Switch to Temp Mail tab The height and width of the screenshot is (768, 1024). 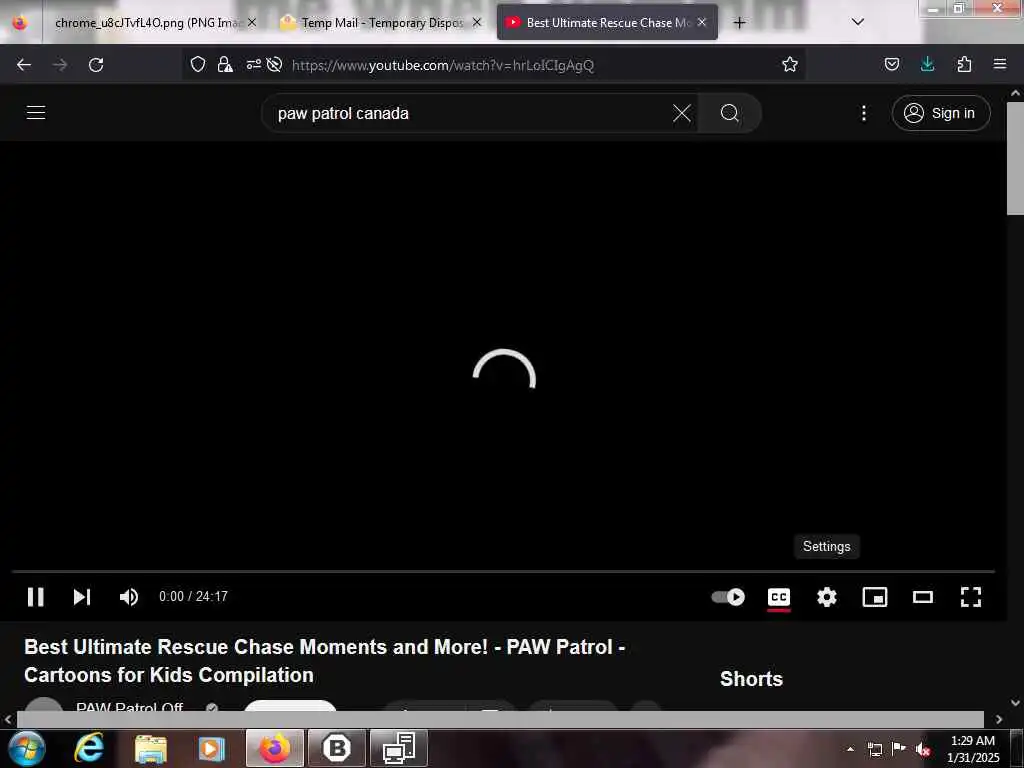click(383, 23)
